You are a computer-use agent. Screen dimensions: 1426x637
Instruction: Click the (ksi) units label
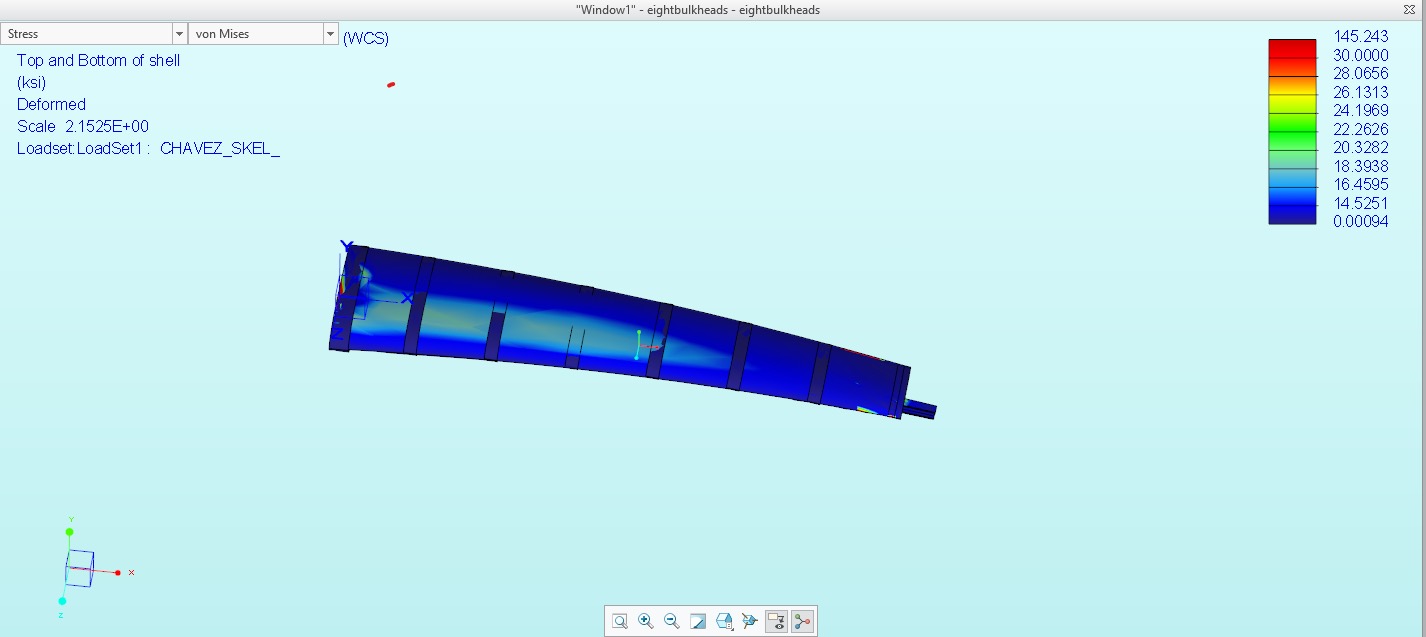point(32,83)
